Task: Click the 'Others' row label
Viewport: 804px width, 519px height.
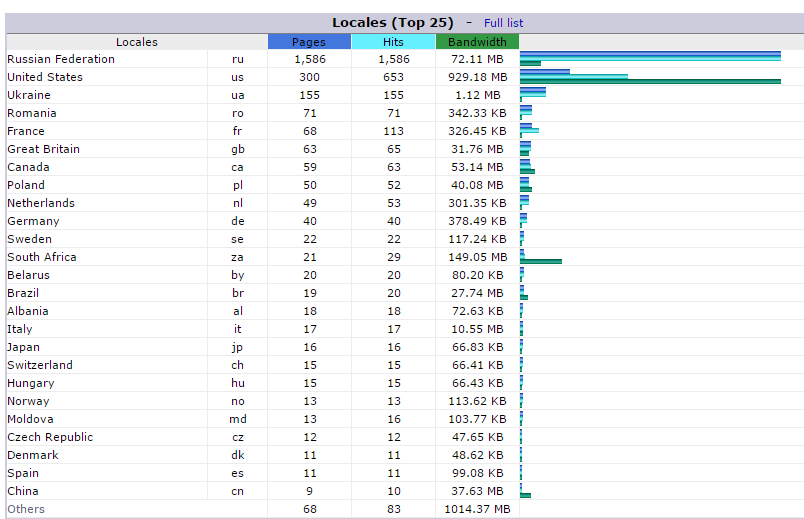Action: point(26,509)
